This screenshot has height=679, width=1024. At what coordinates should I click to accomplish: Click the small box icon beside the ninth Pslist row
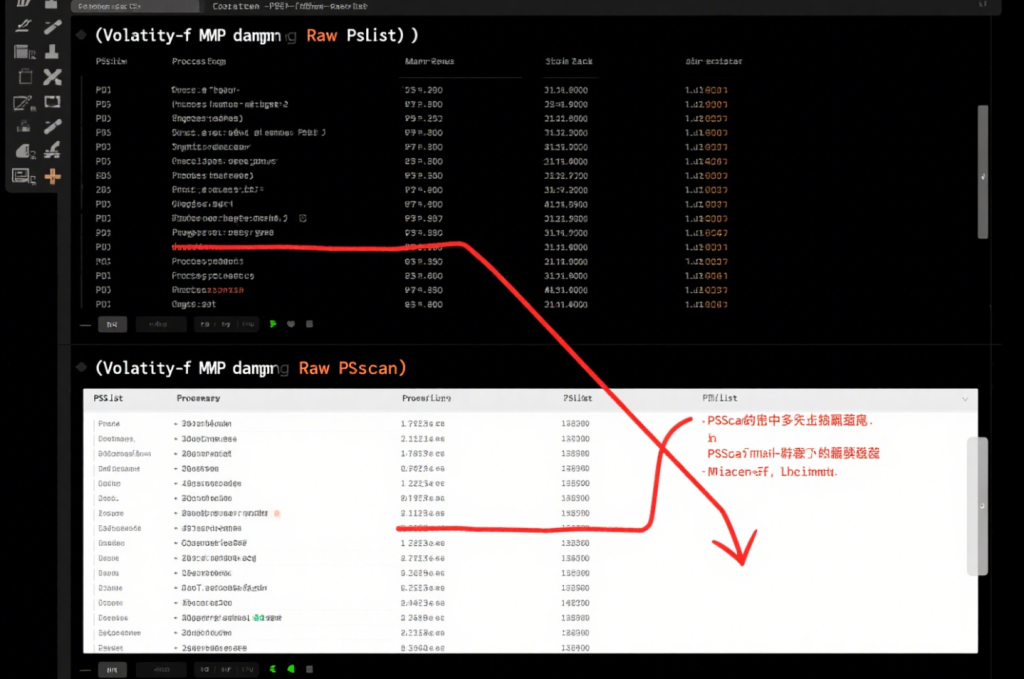pyautogui.click(x=302, y=216)
